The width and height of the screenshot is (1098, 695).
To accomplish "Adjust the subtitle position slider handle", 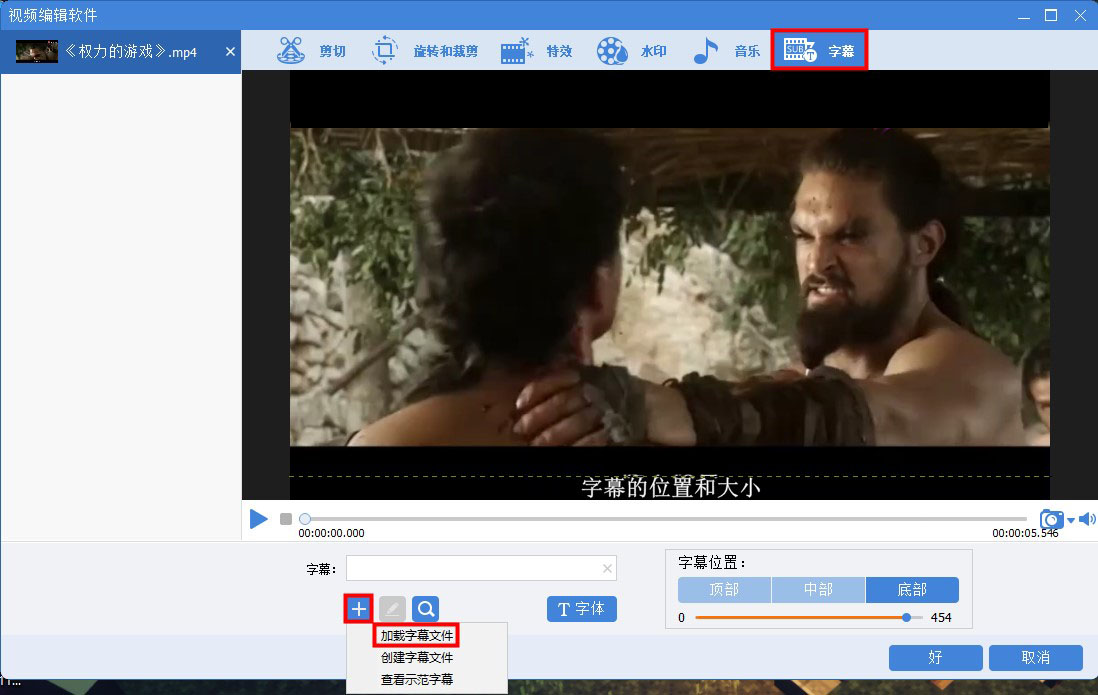I will 906,617.
